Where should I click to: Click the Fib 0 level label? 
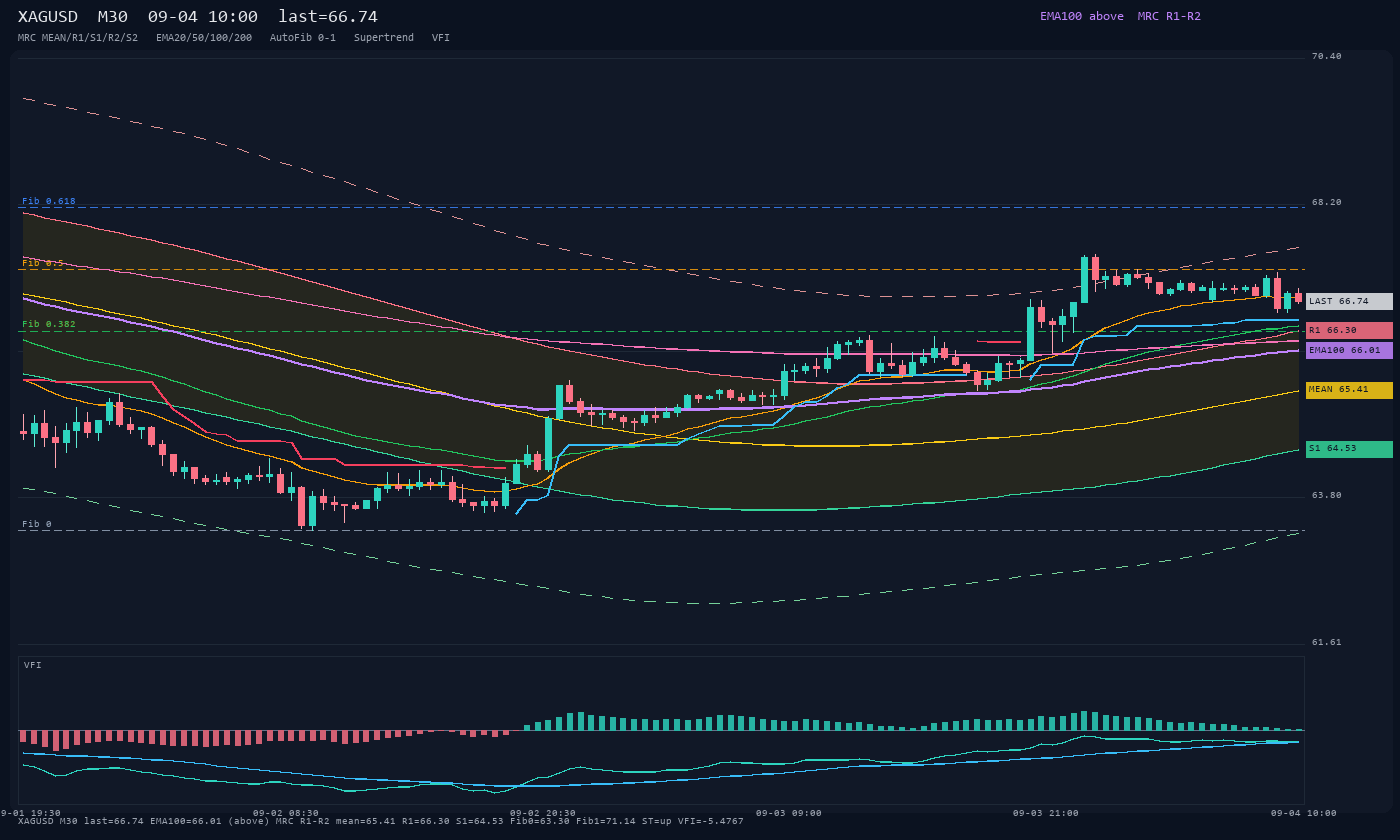(x=37, y=524)
